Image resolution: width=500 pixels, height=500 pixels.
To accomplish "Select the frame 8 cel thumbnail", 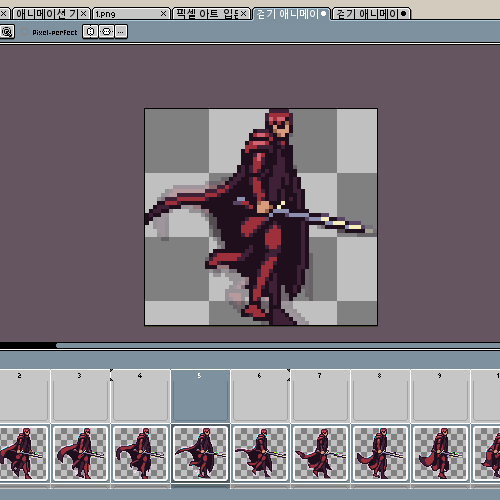I will (x=380, y=453).
